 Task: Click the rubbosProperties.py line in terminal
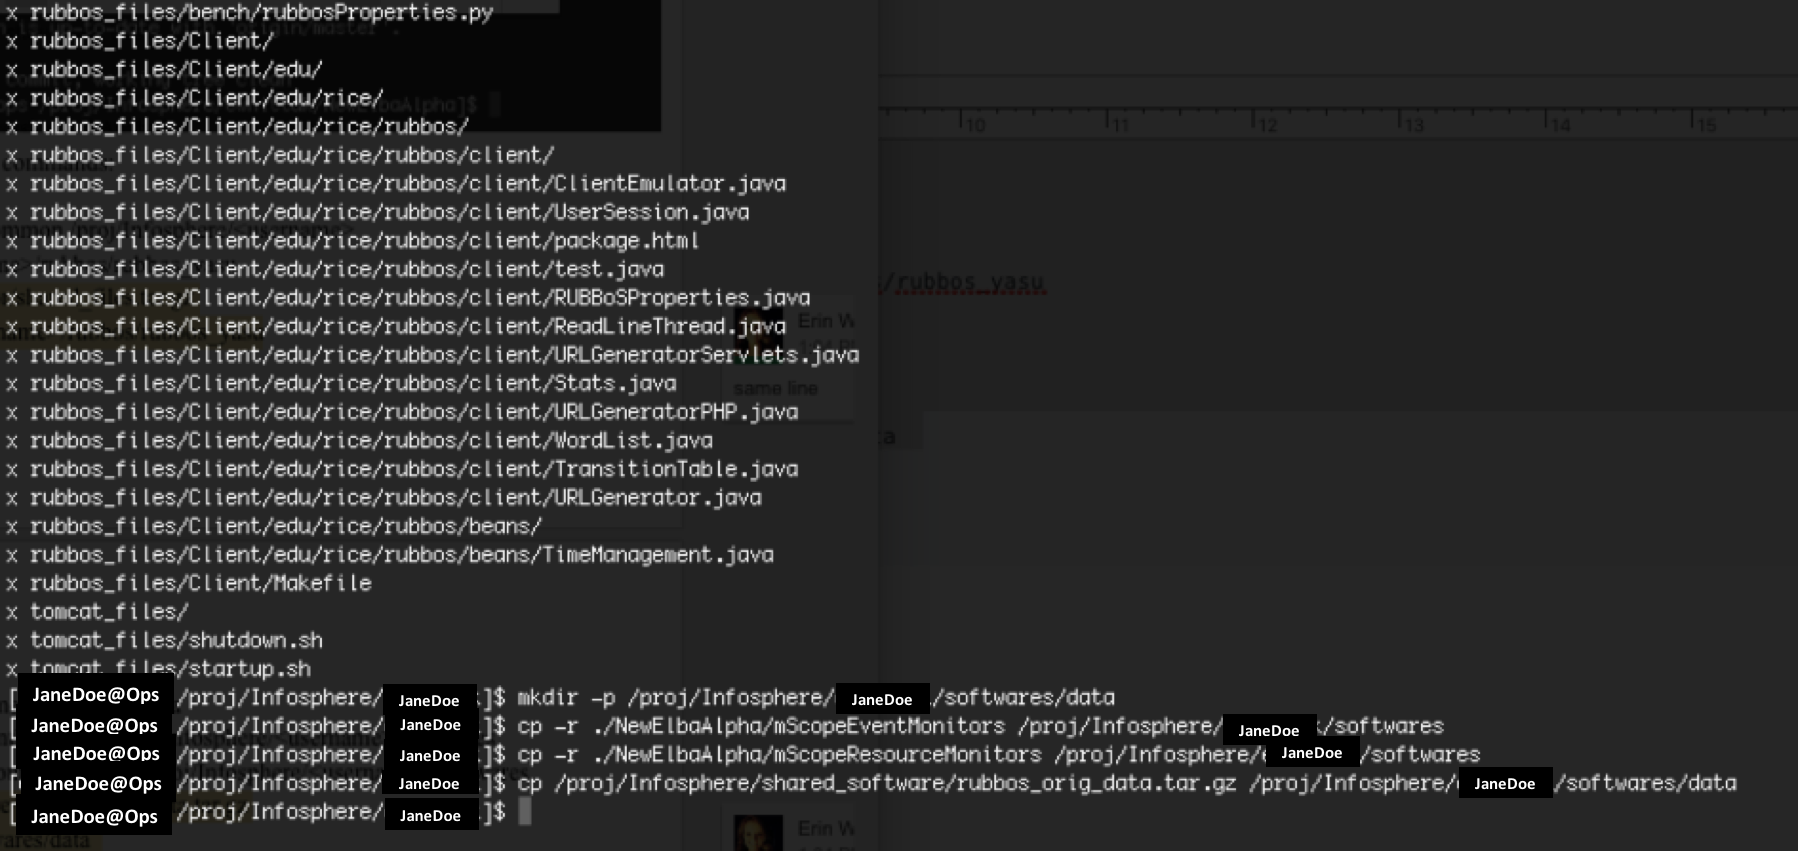[250, 13]
